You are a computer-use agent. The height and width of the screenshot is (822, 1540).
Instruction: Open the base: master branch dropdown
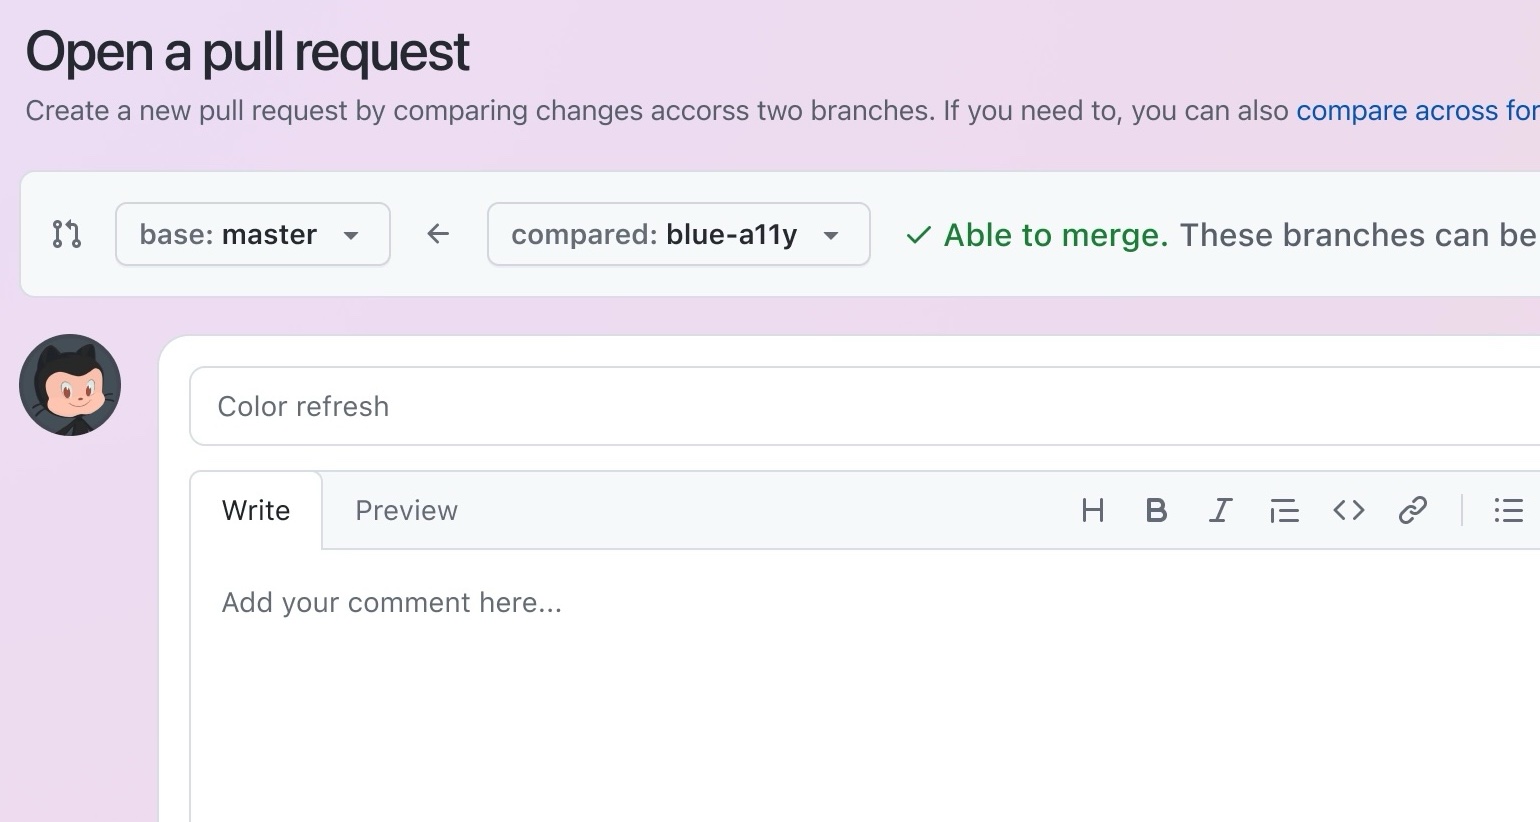click(252, 234)
